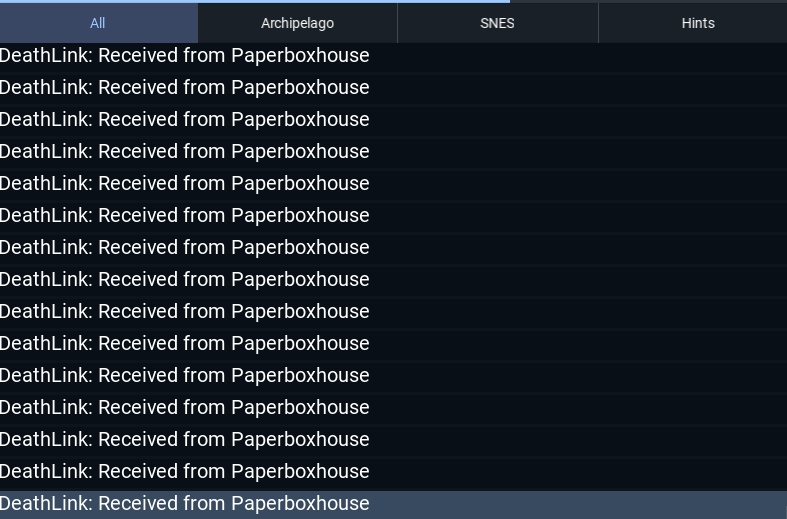Pick the second-to-last DeathLink log entry
This screenshot has width=787, height=519.
tap(394, 471)
